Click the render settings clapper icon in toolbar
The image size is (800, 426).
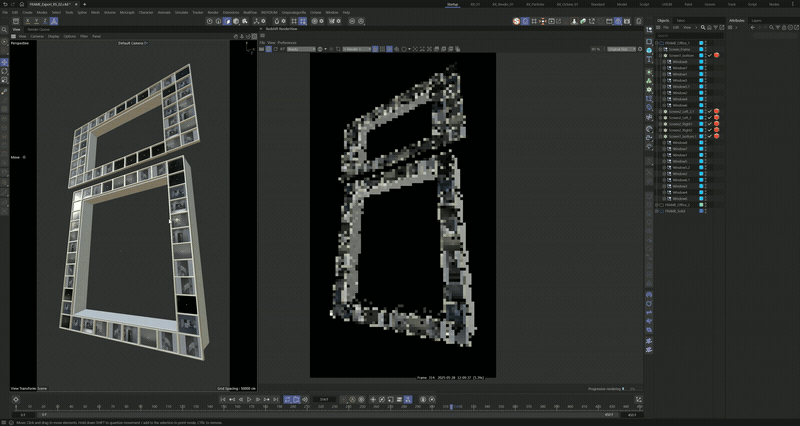coord(627,21)
